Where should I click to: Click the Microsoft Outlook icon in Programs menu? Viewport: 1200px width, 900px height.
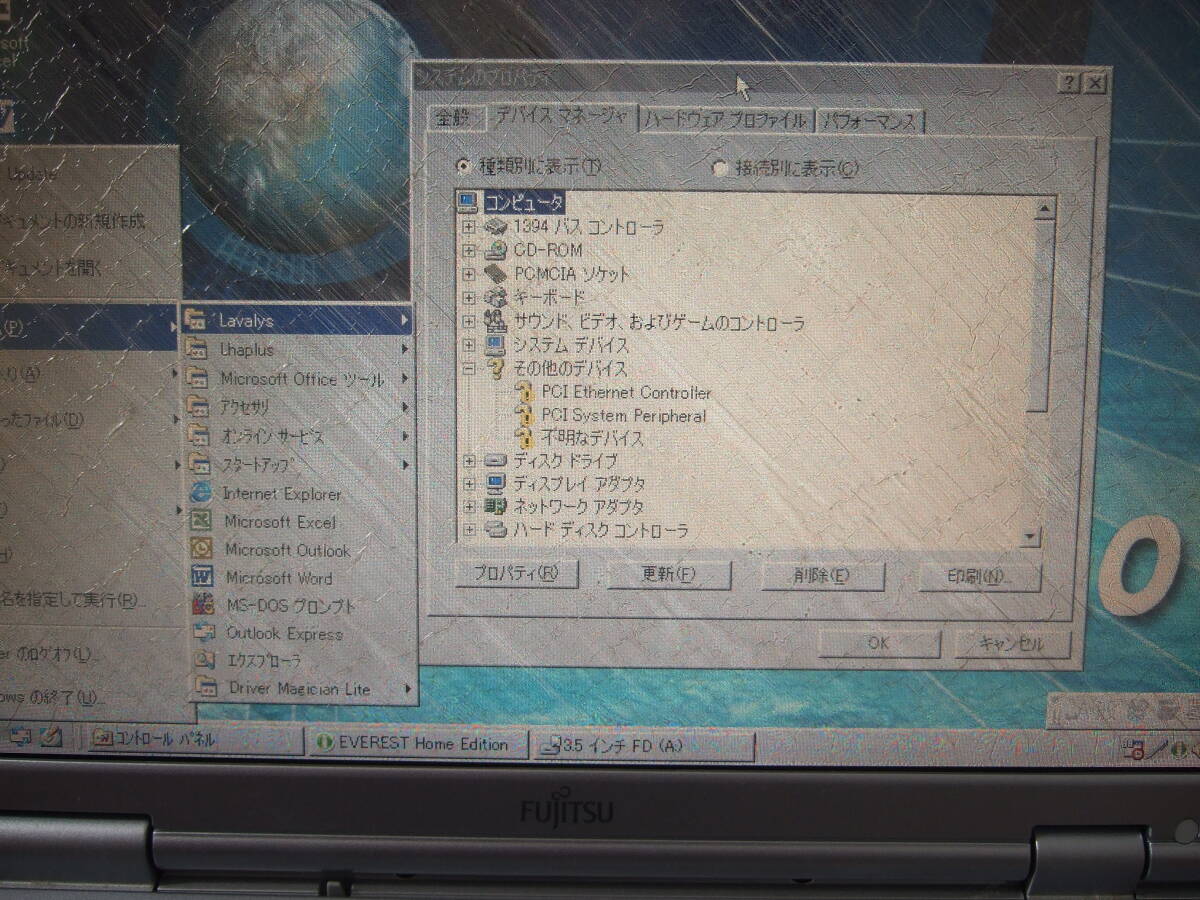pos(203,549)
